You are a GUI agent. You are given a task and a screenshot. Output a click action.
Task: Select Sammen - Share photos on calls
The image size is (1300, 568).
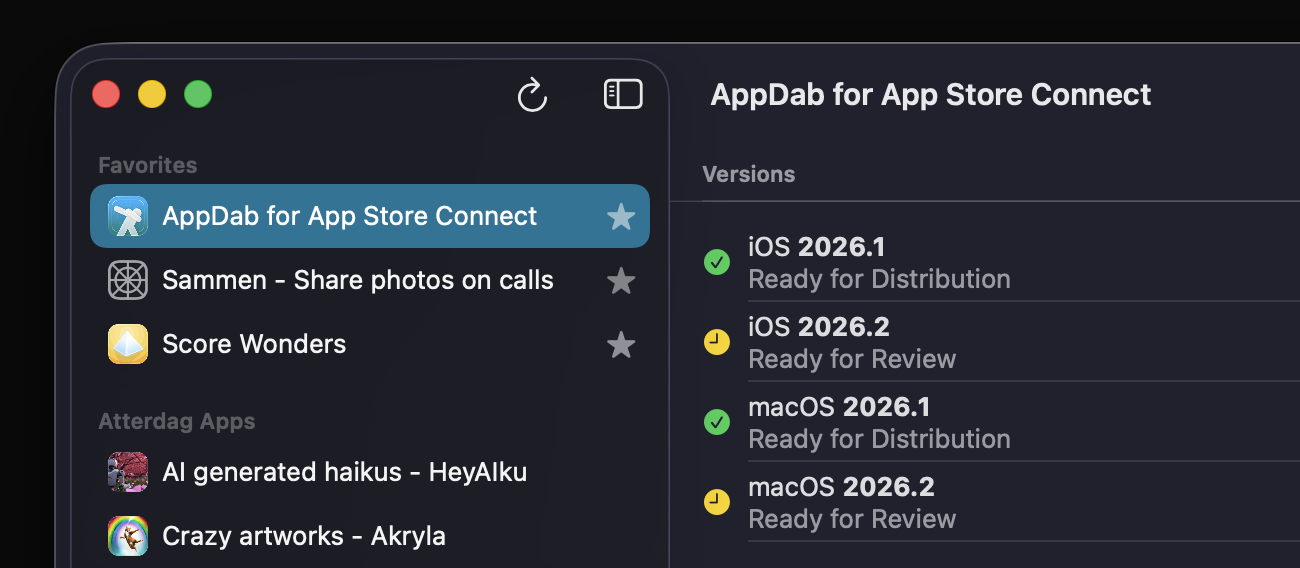click(370, 280)
